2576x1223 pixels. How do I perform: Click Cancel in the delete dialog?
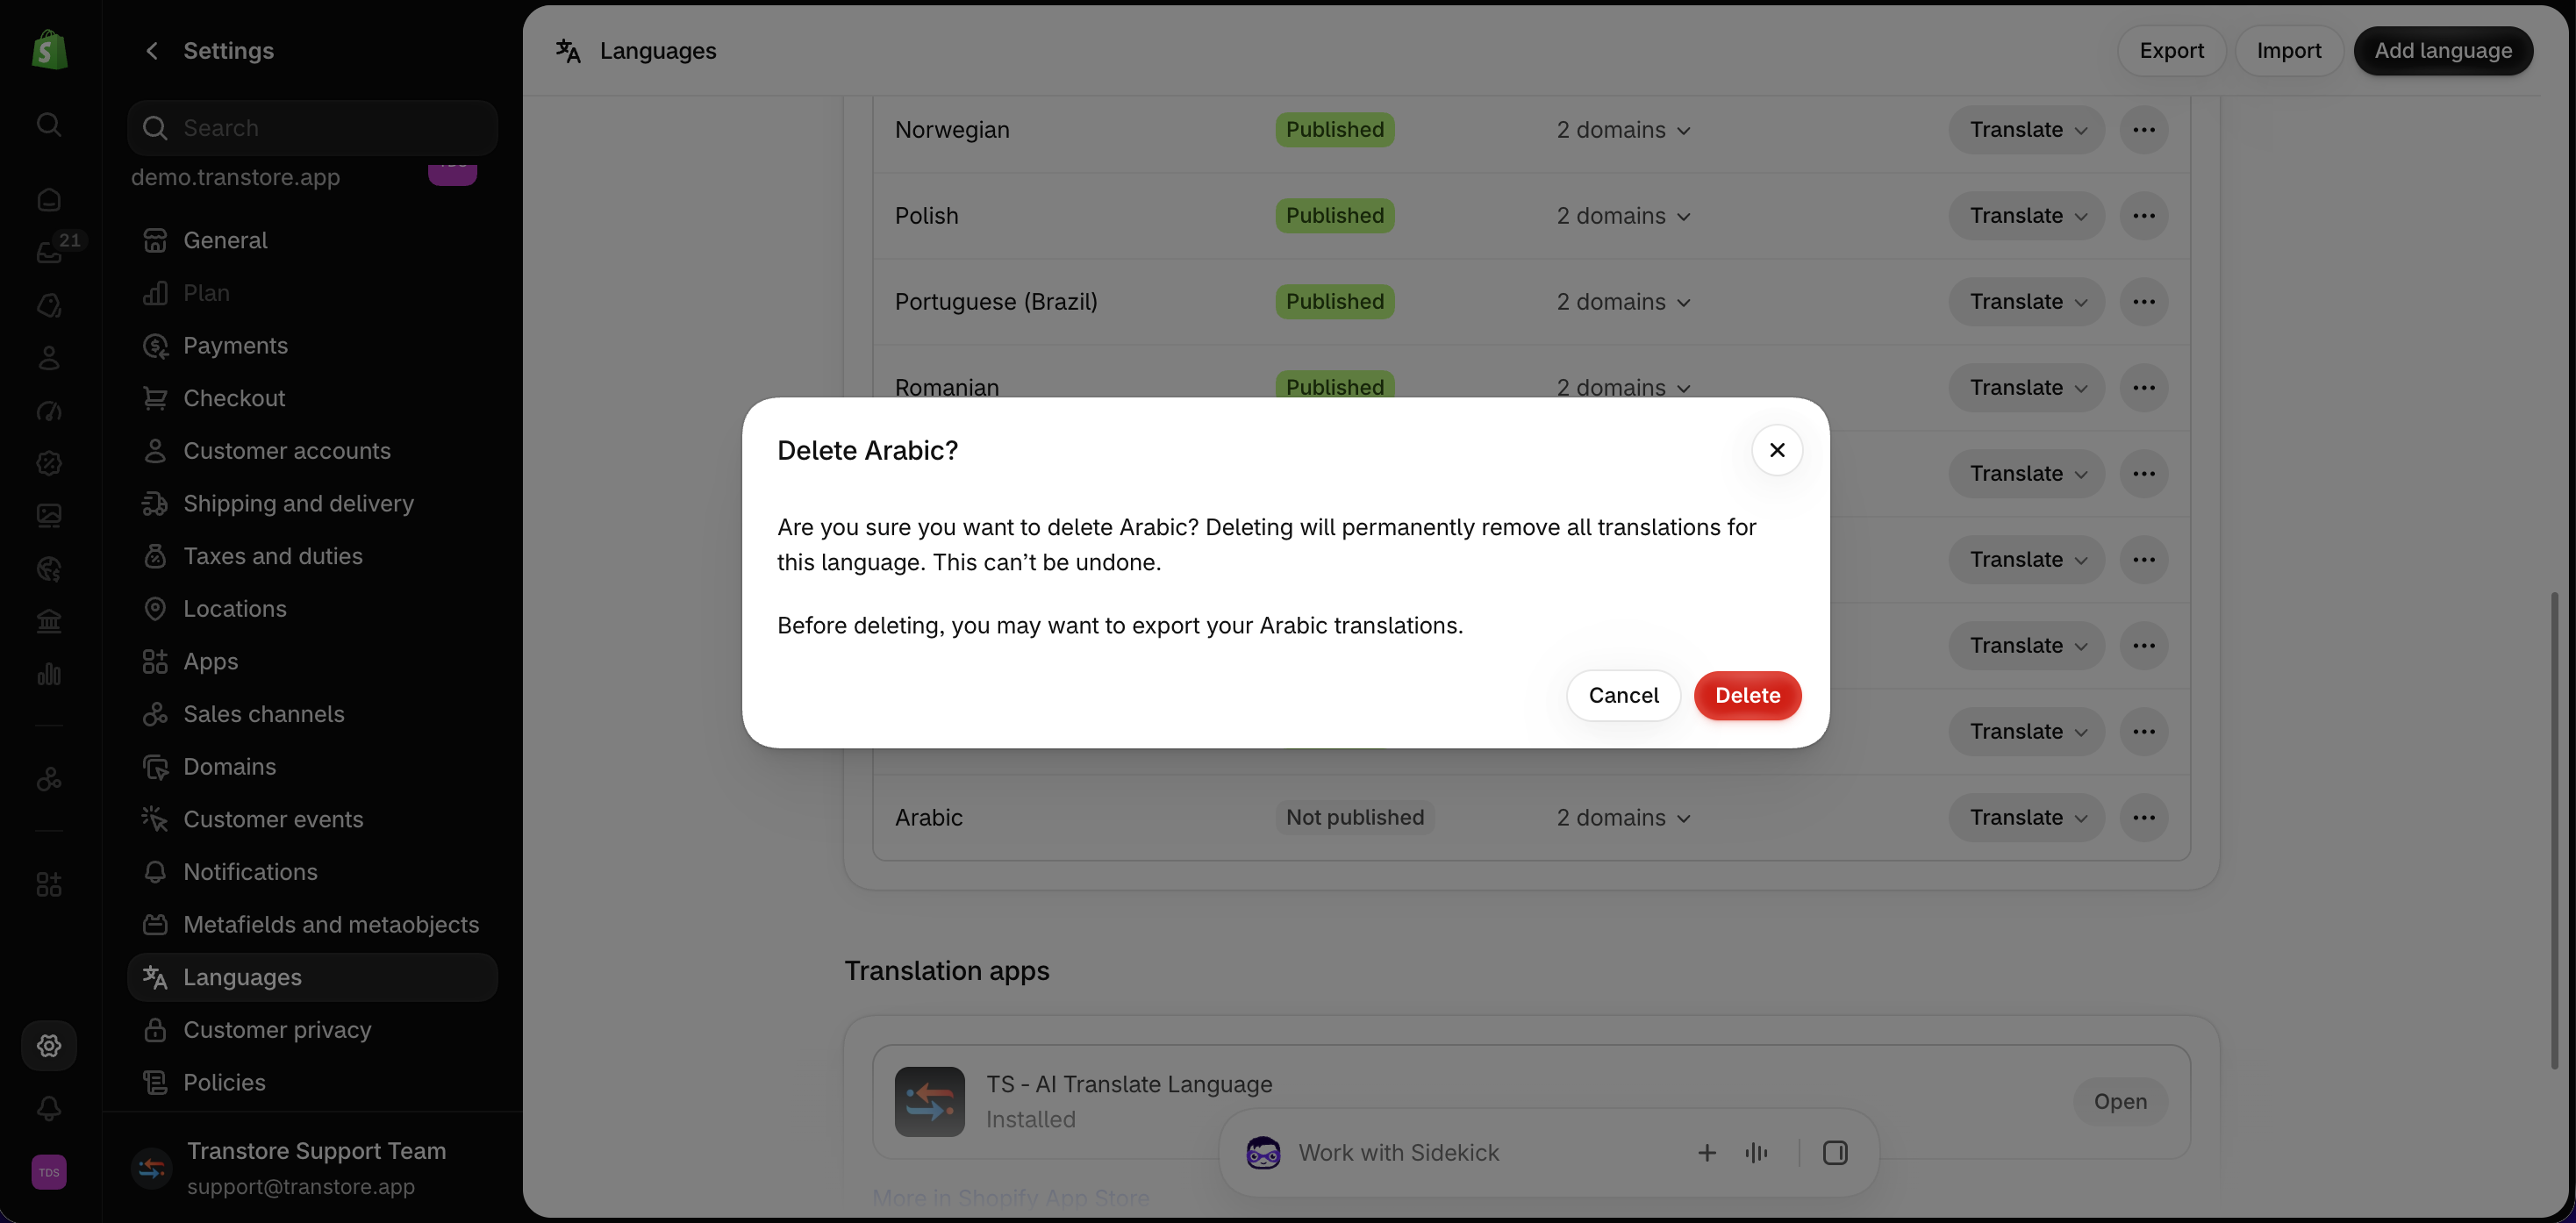(x=1623, y=696)
